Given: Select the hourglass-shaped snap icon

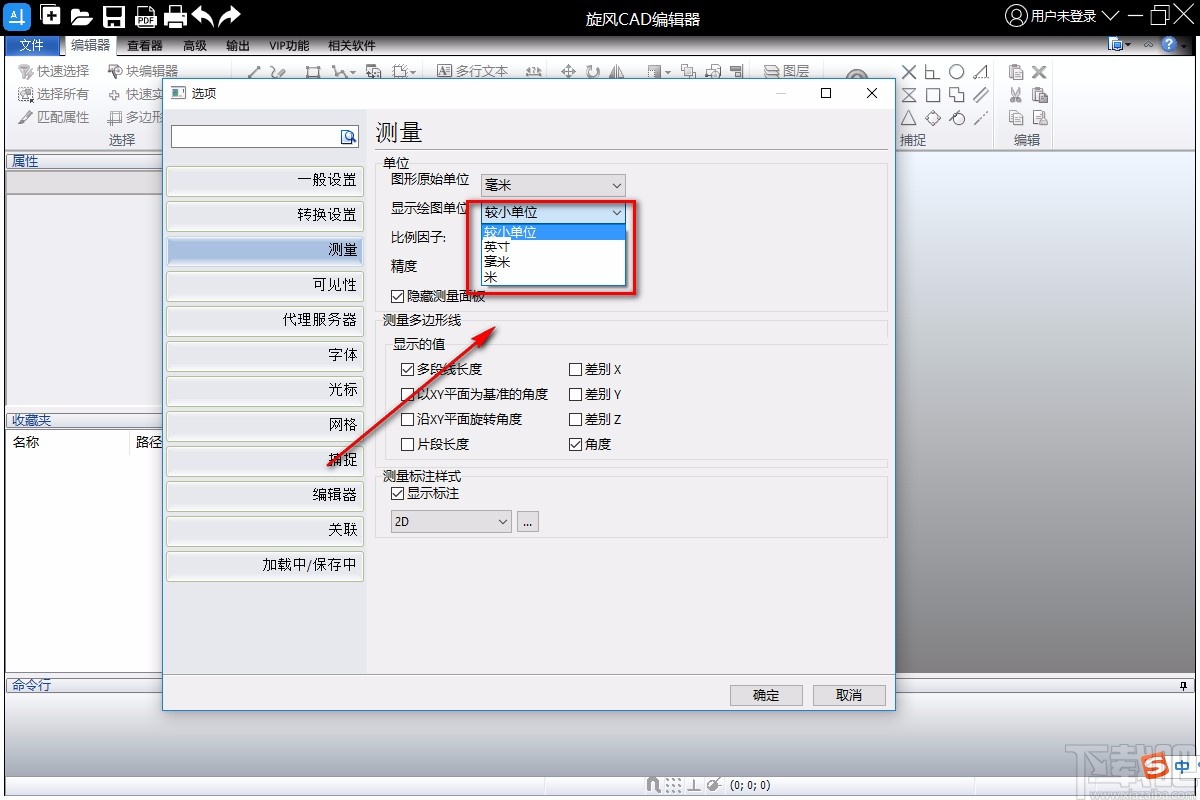Looking at the screenshot, I should (x=909, y=95).
